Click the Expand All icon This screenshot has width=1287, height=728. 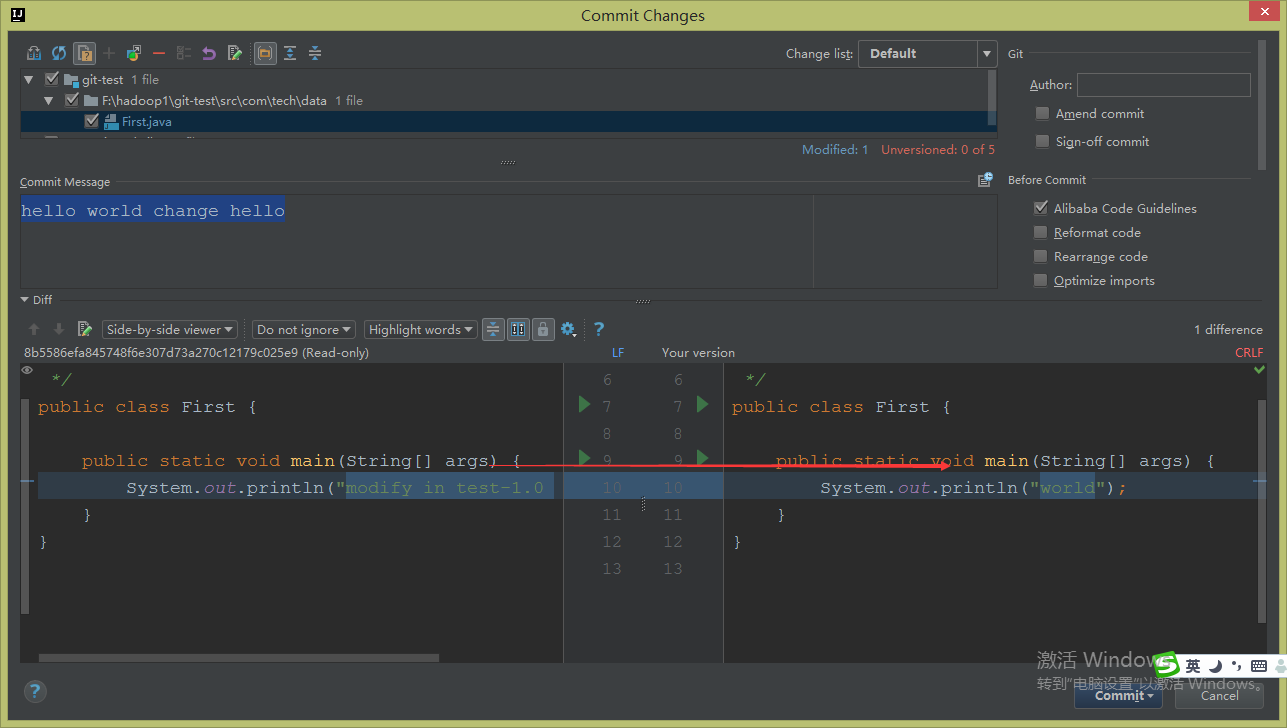click(x=290, y=53)
